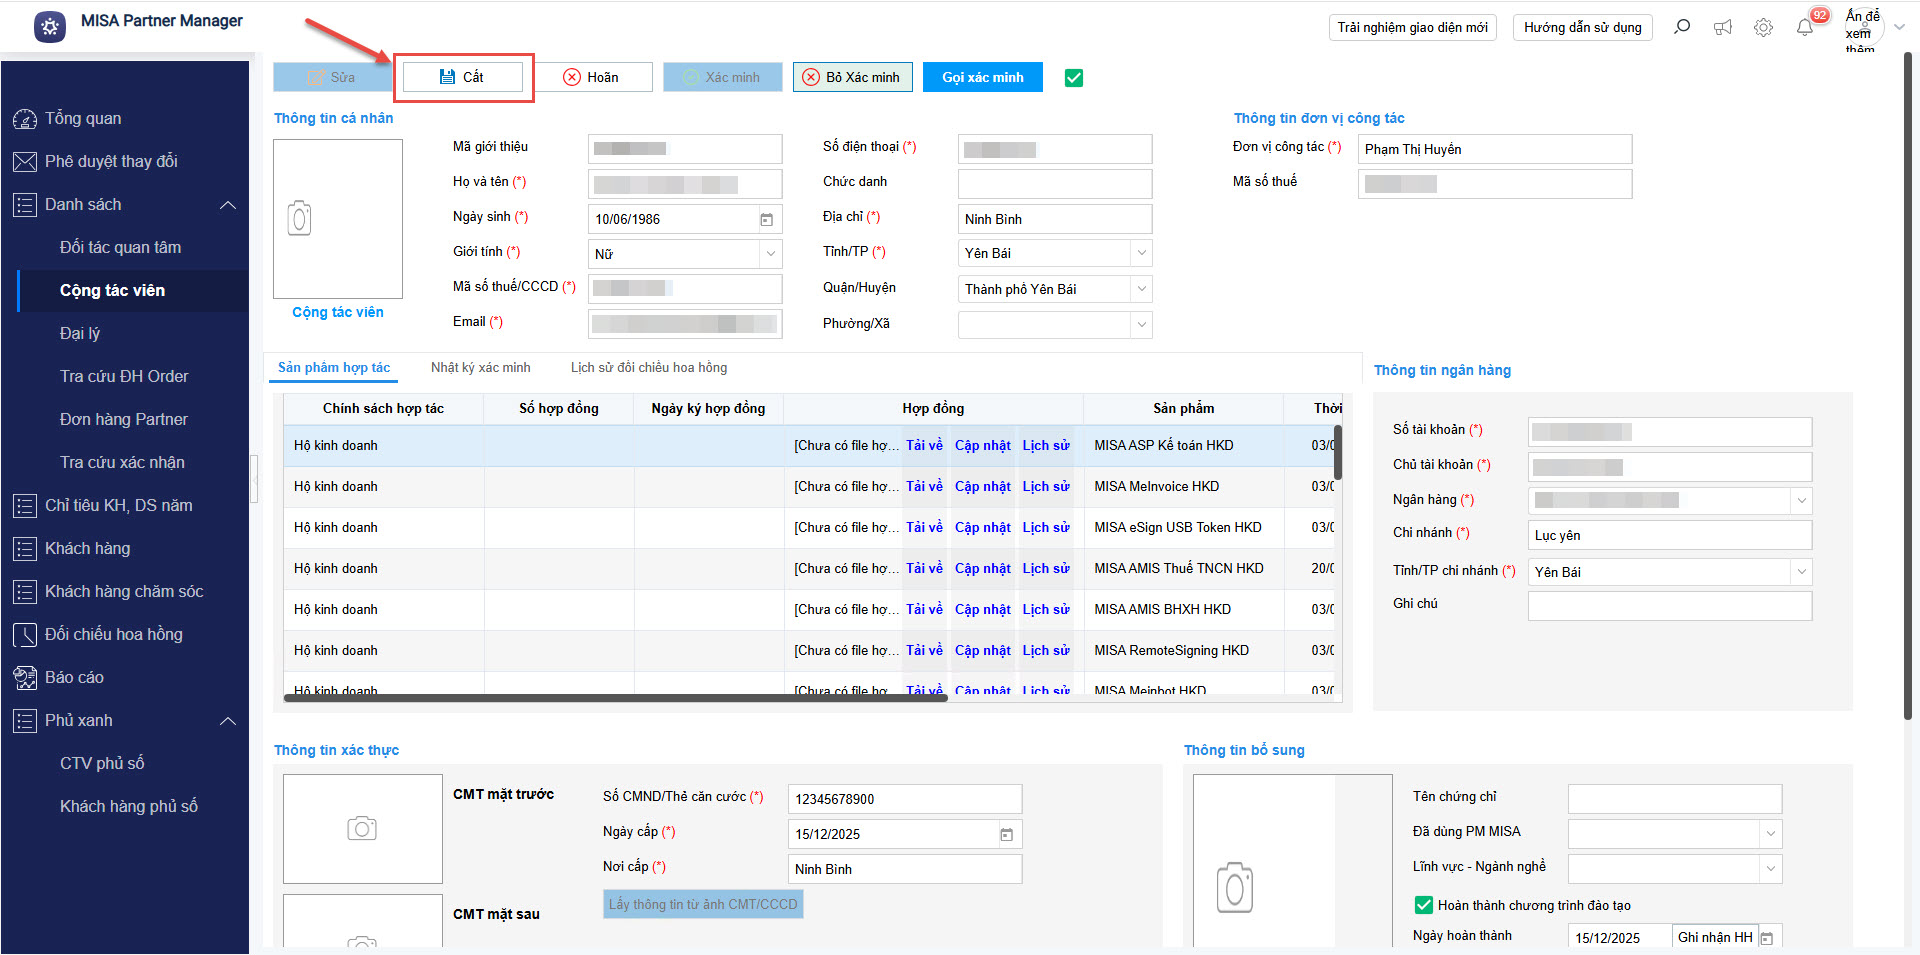This screenshot has height=955, width=1920.
Task: Open the Giới tính dropdown
Action: pos(770,254)
